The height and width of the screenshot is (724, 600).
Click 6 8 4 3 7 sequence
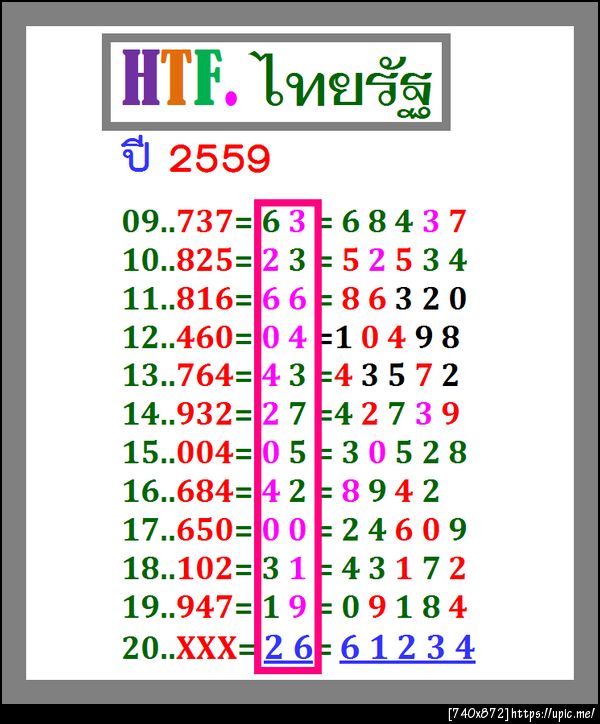404,221
